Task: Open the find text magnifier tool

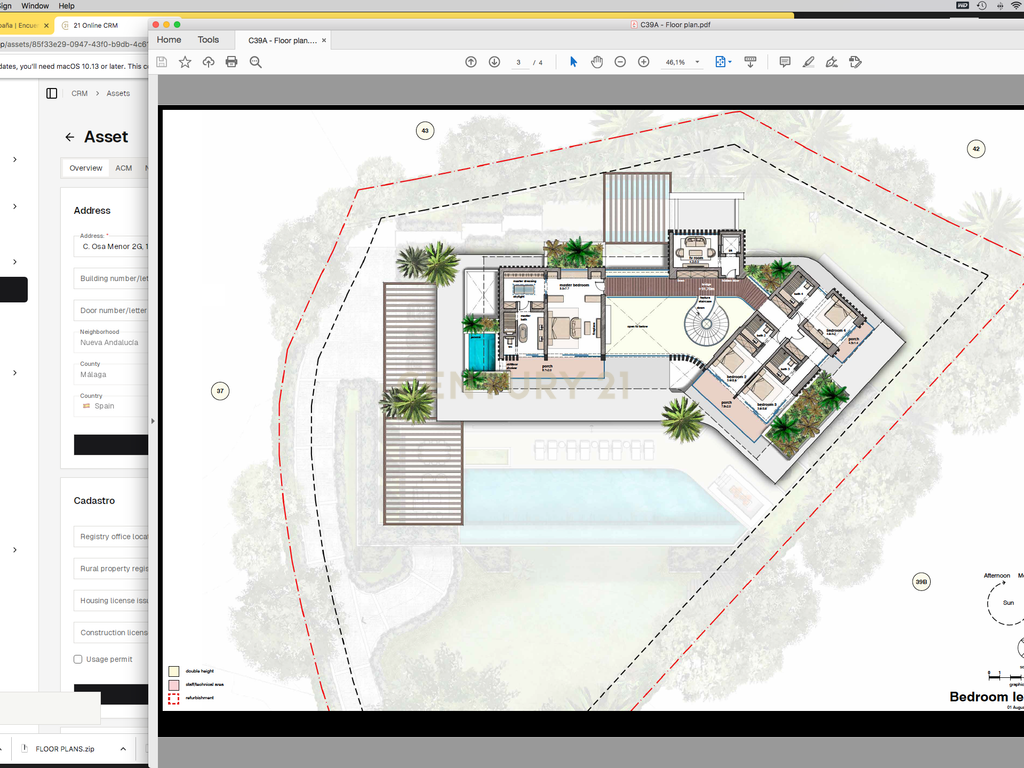Action: (x=255, y=62)
